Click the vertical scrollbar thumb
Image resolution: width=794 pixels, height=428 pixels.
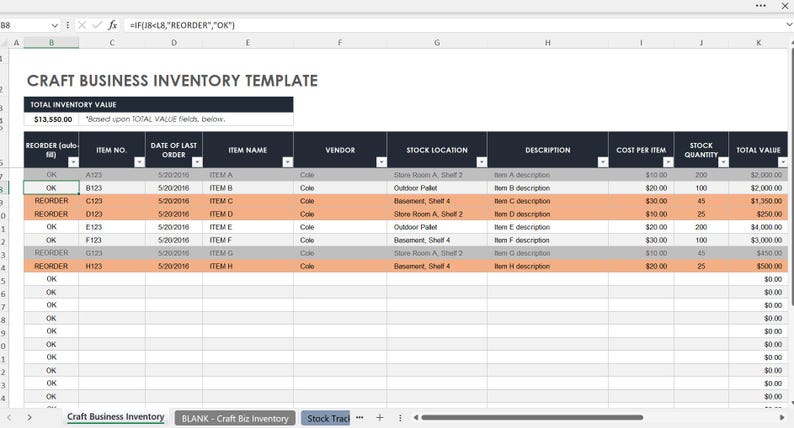click(791, 177)
